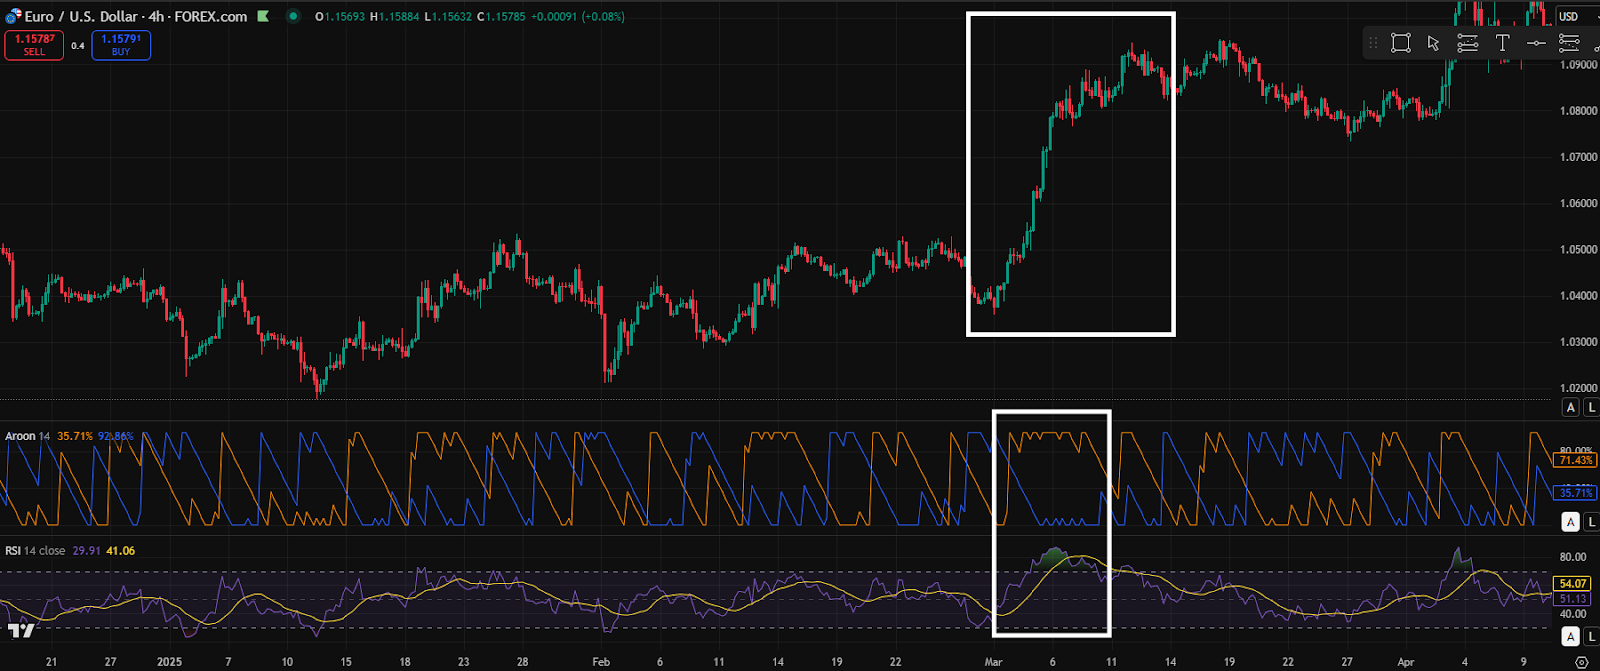Image resolution: width=1600 pixels, height=671 pixels.
Task: Click the green market status dot
Action: [293, 16]
